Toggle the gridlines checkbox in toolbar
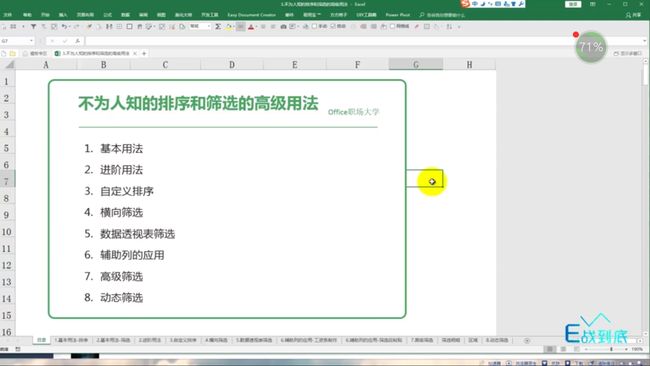The image size is (650, 366). pyautogui.click(x=392, y=26)
